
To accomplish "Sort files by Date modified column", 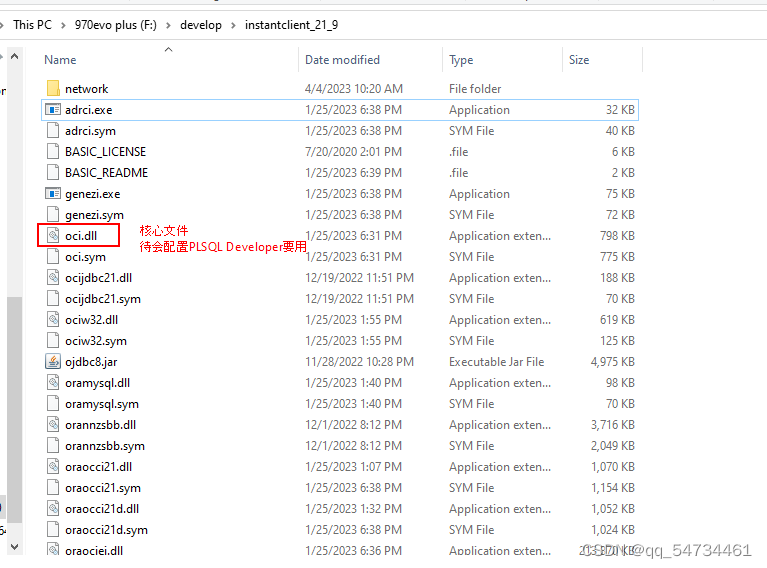I will click(342, 60).
